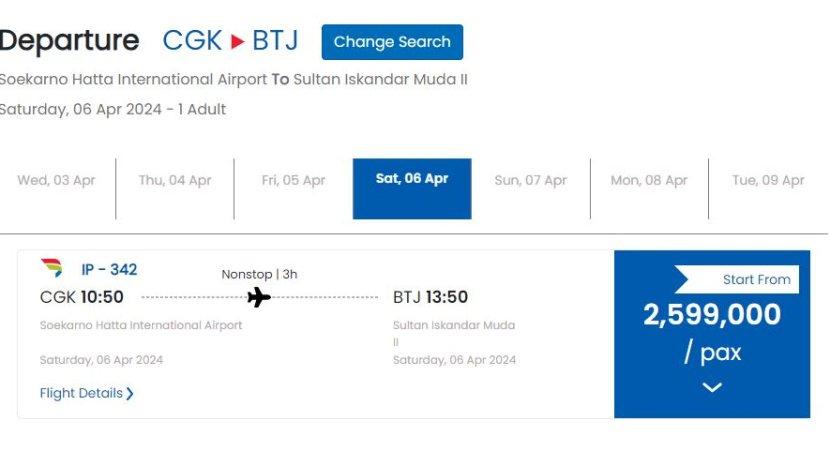Click the red arrow between CGK and BTJ
This screenshot has width=830, height=466.
click(x=237, y=41)
